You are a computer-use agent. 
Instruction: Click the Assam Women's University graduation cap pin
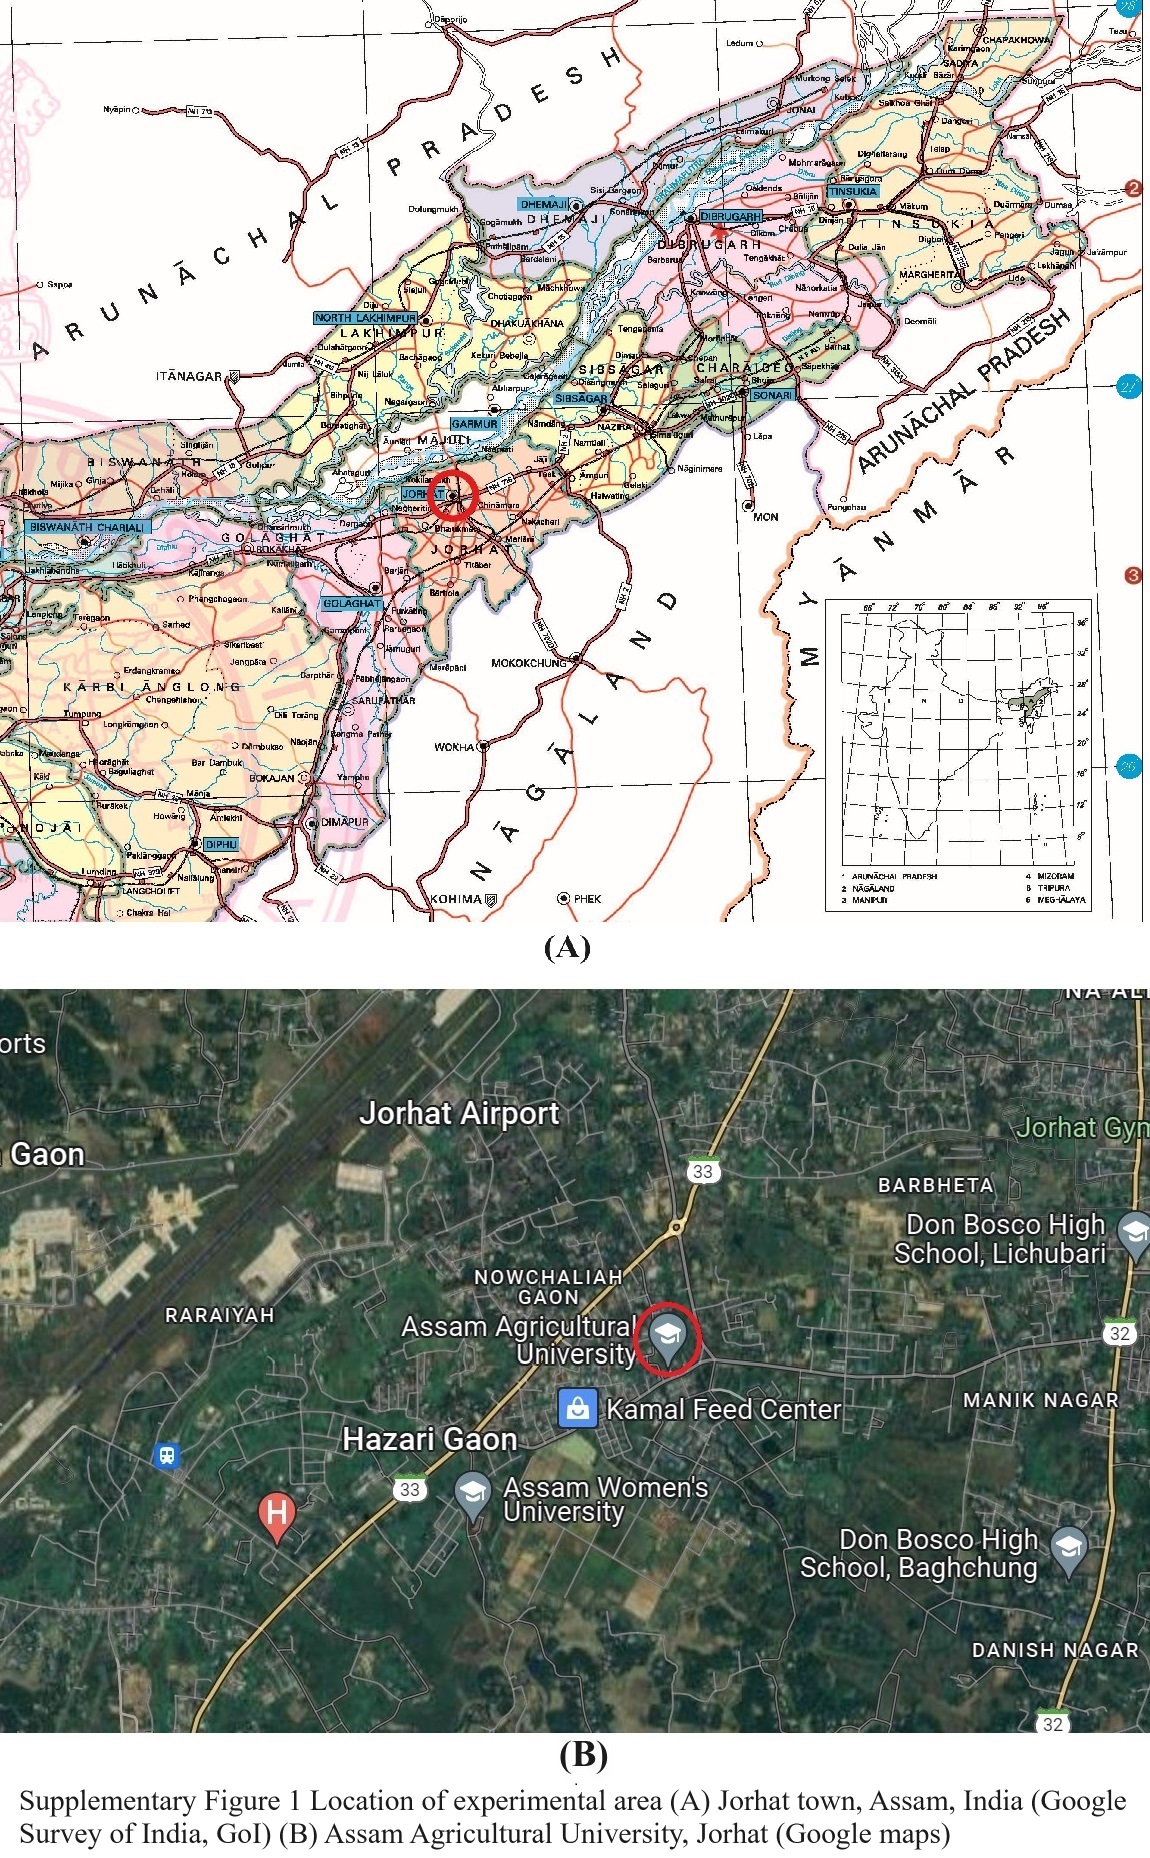(x=472, y=1495)
